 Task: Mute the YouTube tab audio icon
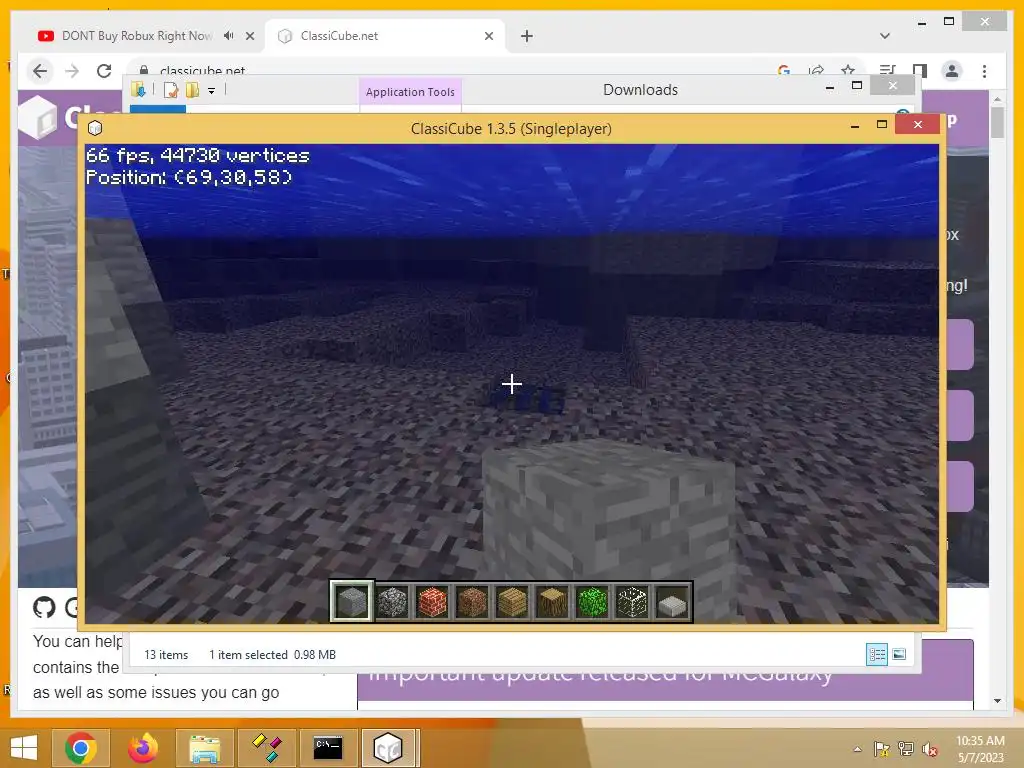228,36
